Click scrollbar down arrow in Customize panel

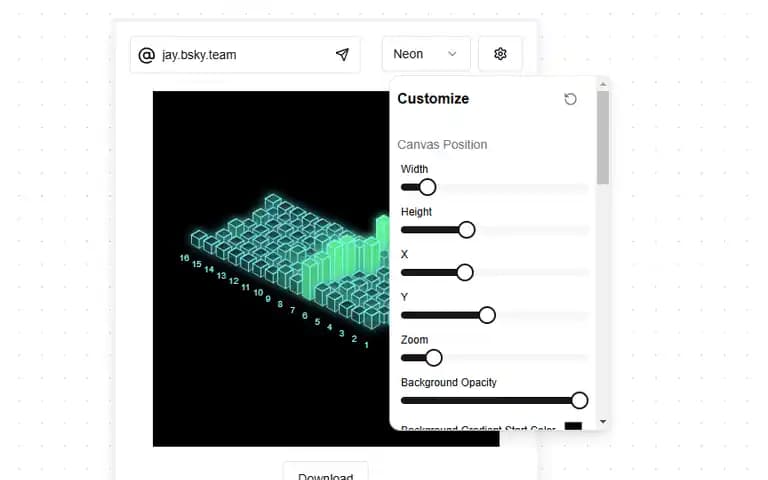pyautogui.click(x=603, y=422)
